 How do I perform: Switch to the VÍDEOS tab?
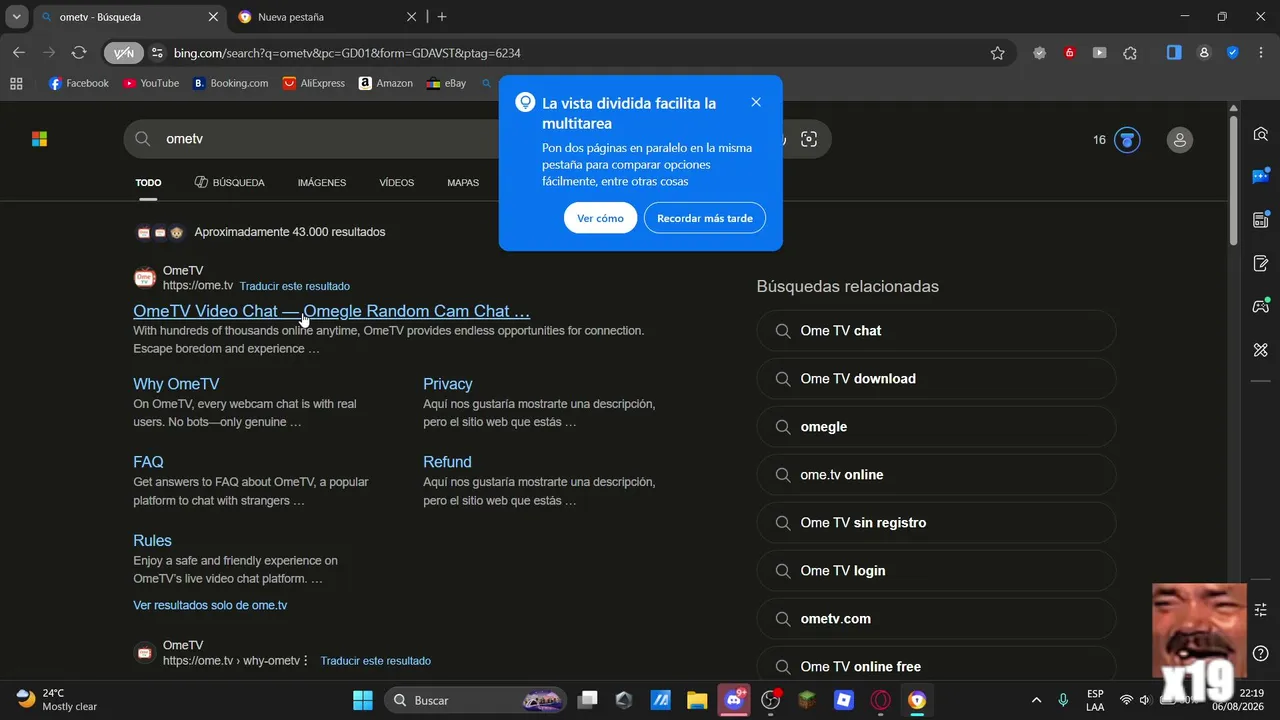pos(396,183)
